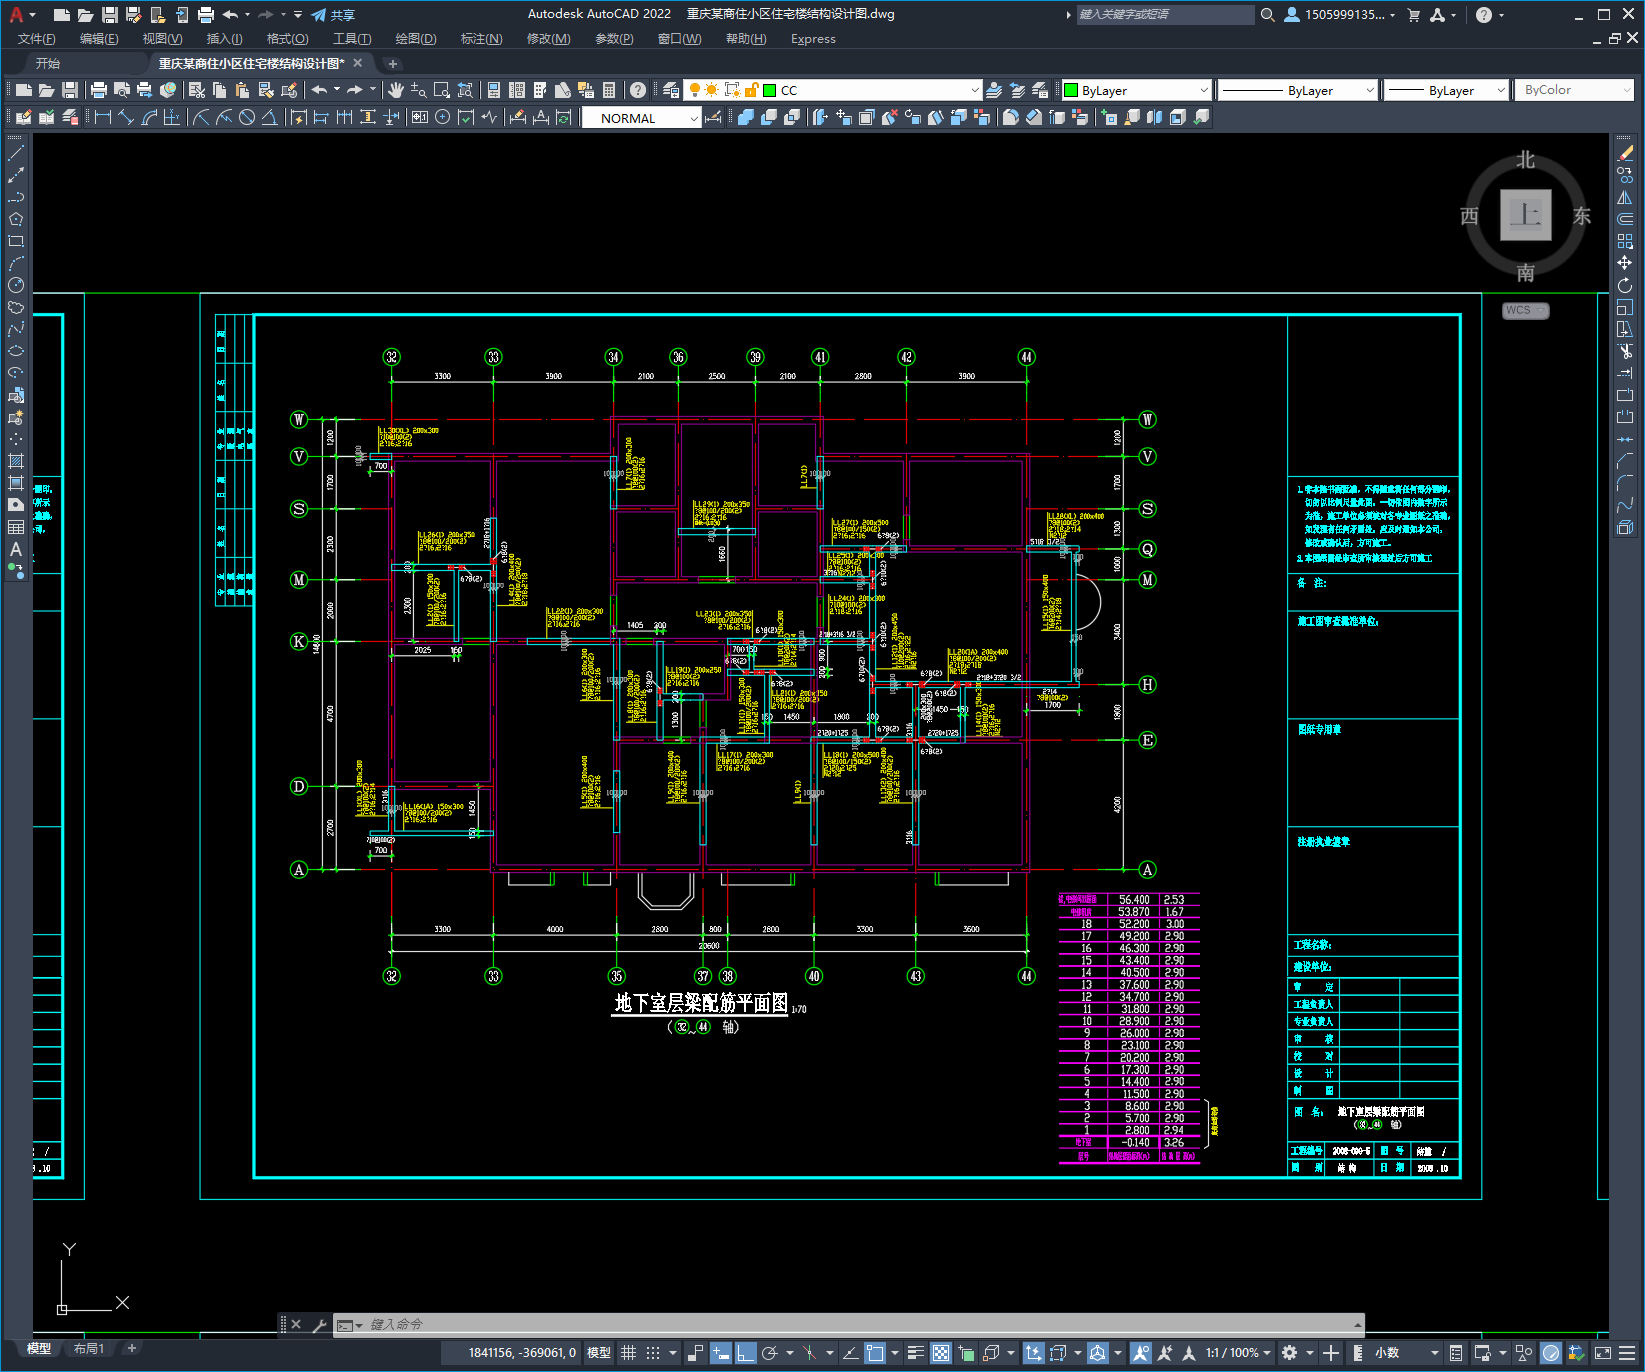Viewport: 1645px width, 1372px height.
Task: Open Layer Properties Manager icon
Action: tap(671, 90)
